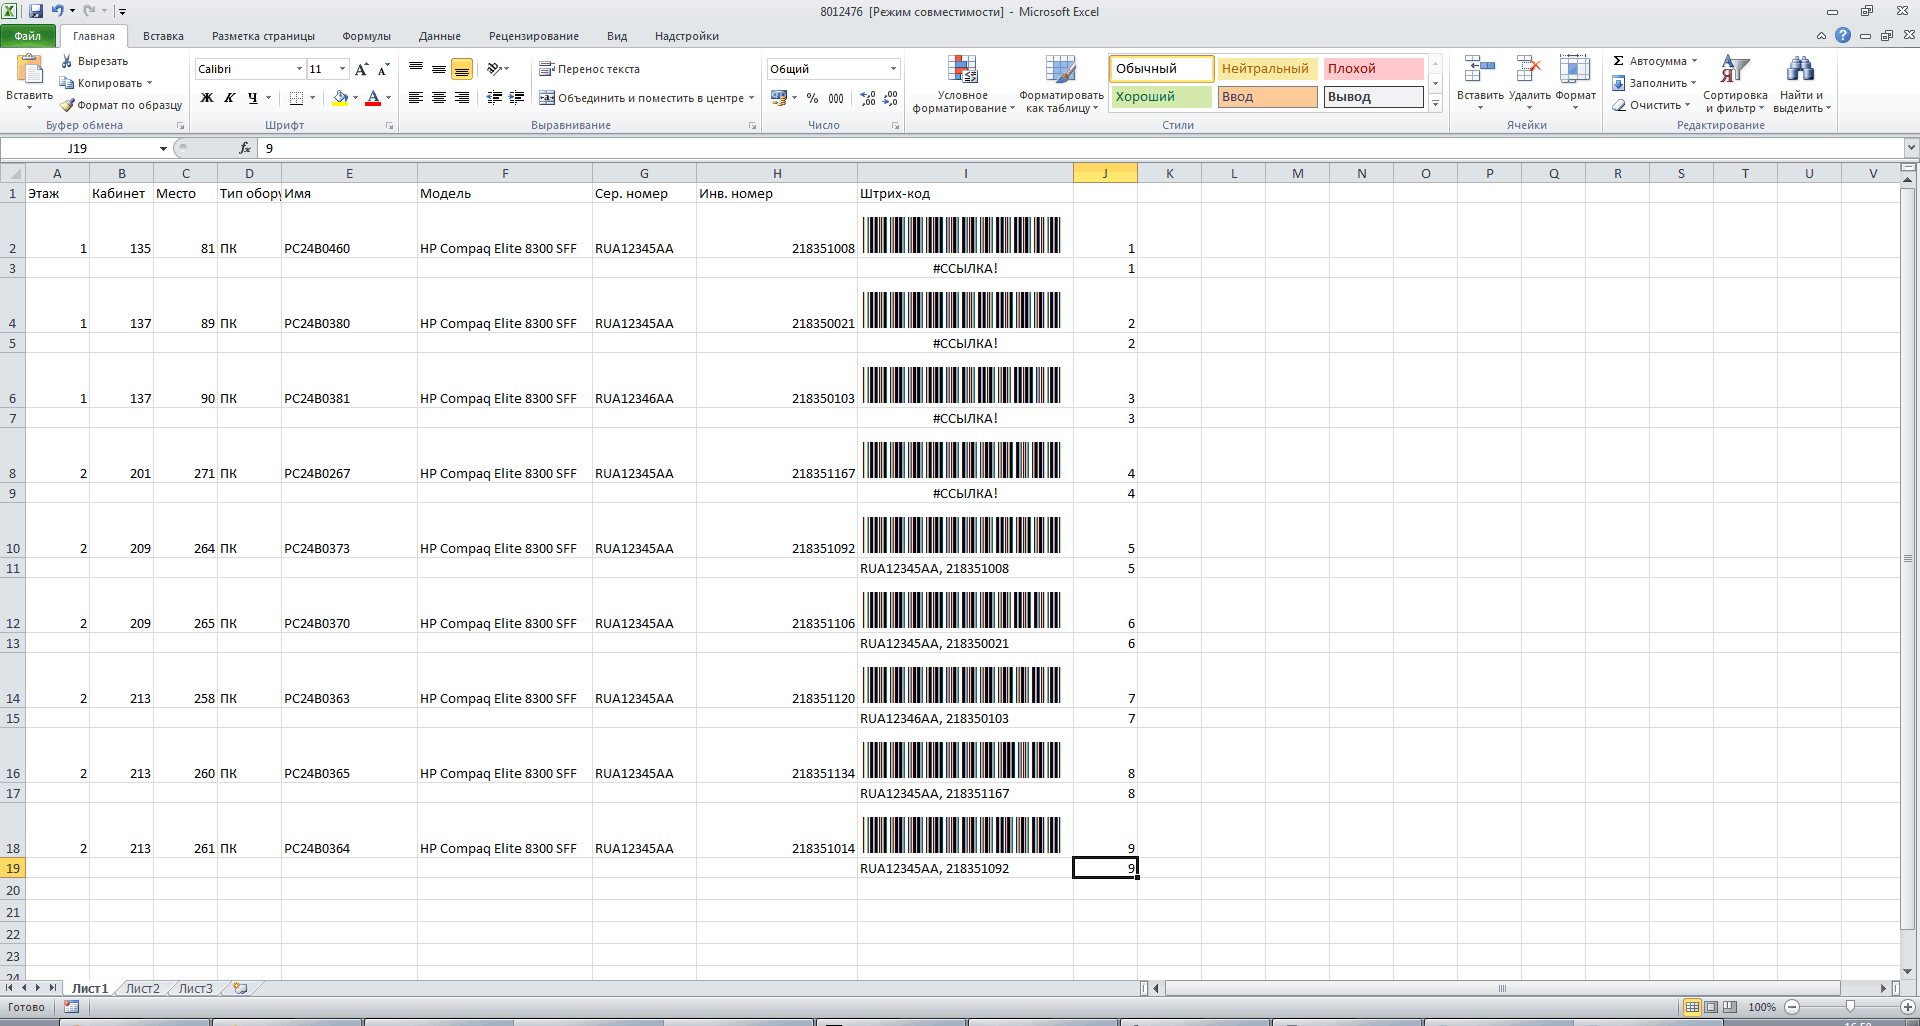Click the Автосумма button
This screenshot has width=1920, height=1026.
click(1654, 61)
